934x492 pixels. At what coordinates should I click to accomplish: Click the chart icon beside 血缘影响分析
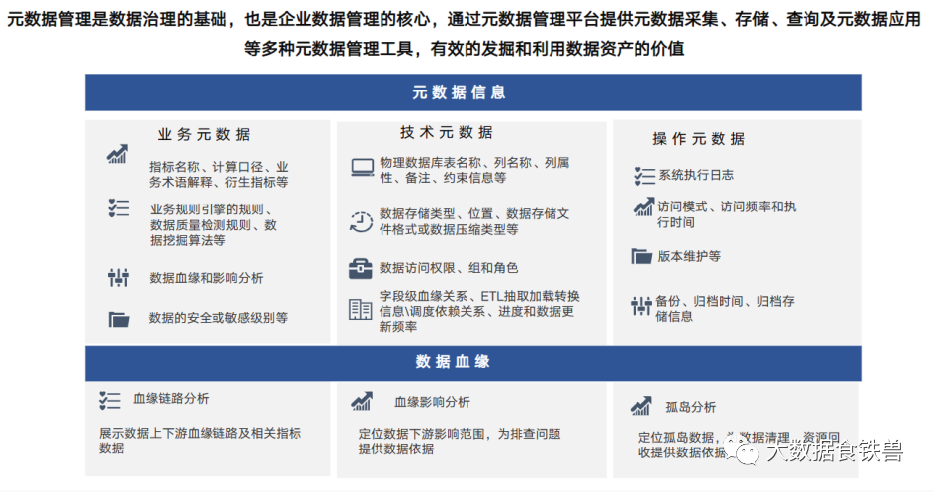pos(362,401)
